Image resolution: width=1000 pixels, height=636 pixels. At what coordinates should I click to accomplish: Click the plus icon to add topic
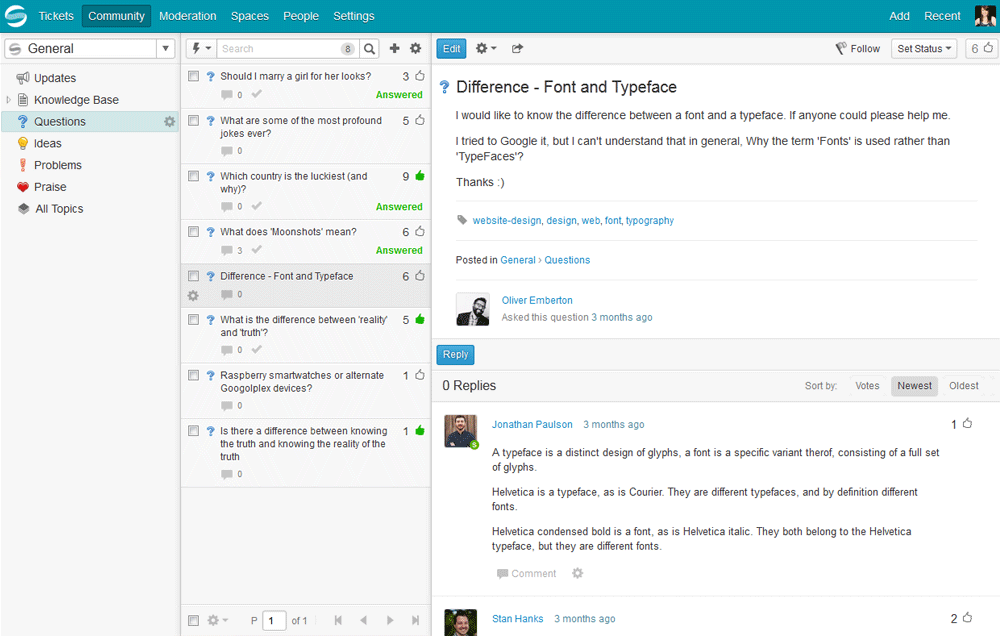pos(394,48)
